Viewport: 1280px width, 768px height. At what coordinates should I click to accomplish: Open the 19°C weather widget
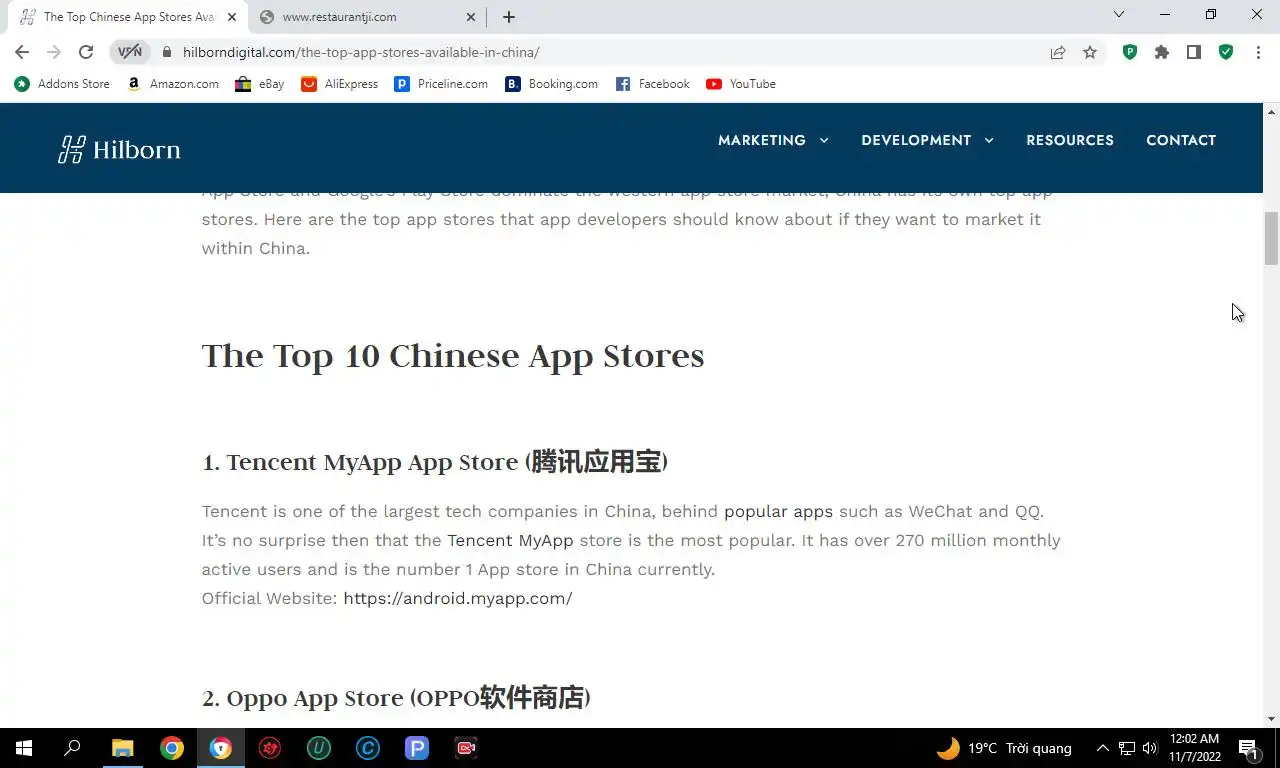tap(1004, 748)
